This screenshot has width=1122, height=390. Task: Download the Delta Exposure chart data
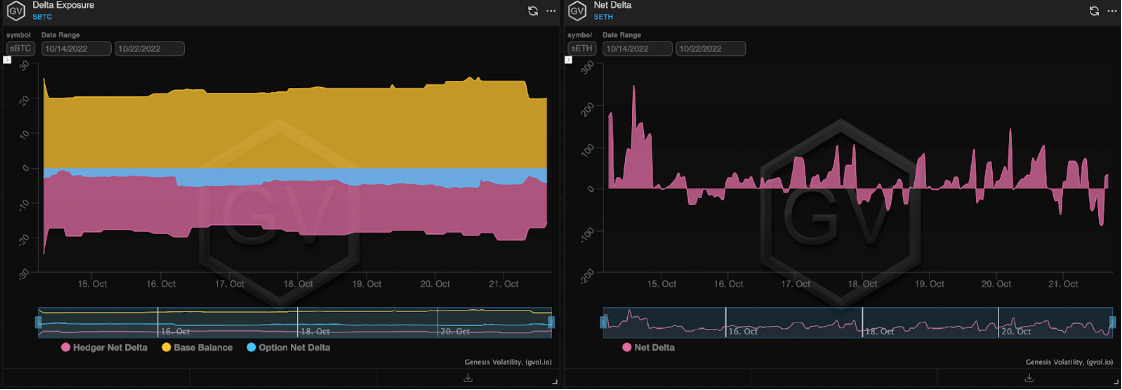click(469, 378)
